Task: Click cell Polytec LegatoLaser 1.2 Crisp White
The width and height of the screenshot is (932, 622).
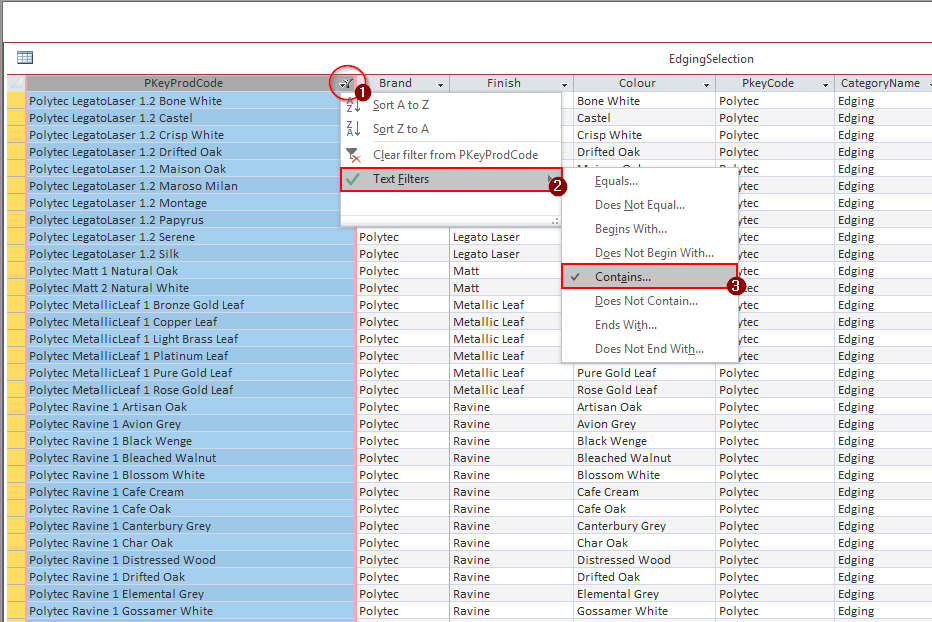Action: pos(191,135)
